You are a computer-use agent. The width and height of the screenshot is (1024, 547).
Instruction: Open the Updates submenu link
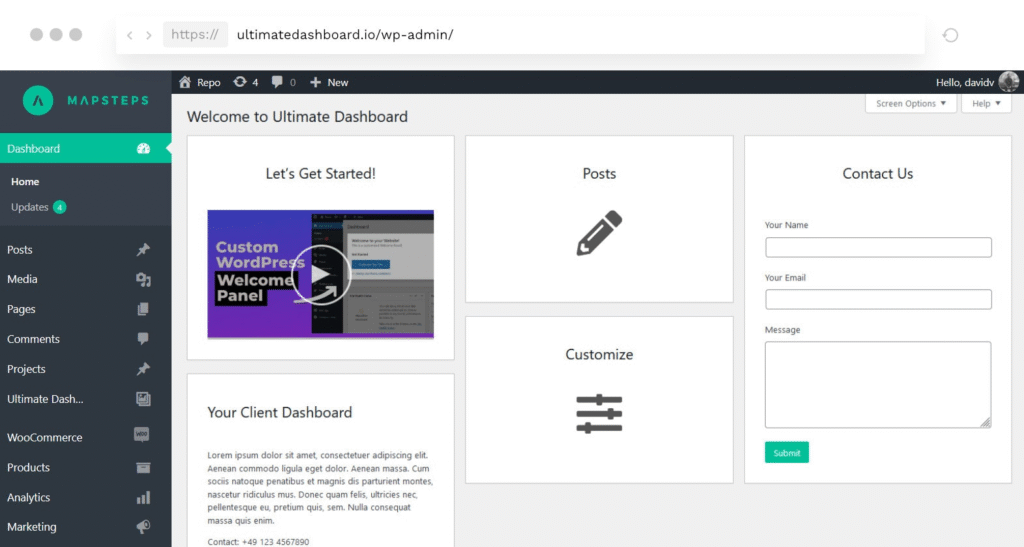(x=30, y=207)
